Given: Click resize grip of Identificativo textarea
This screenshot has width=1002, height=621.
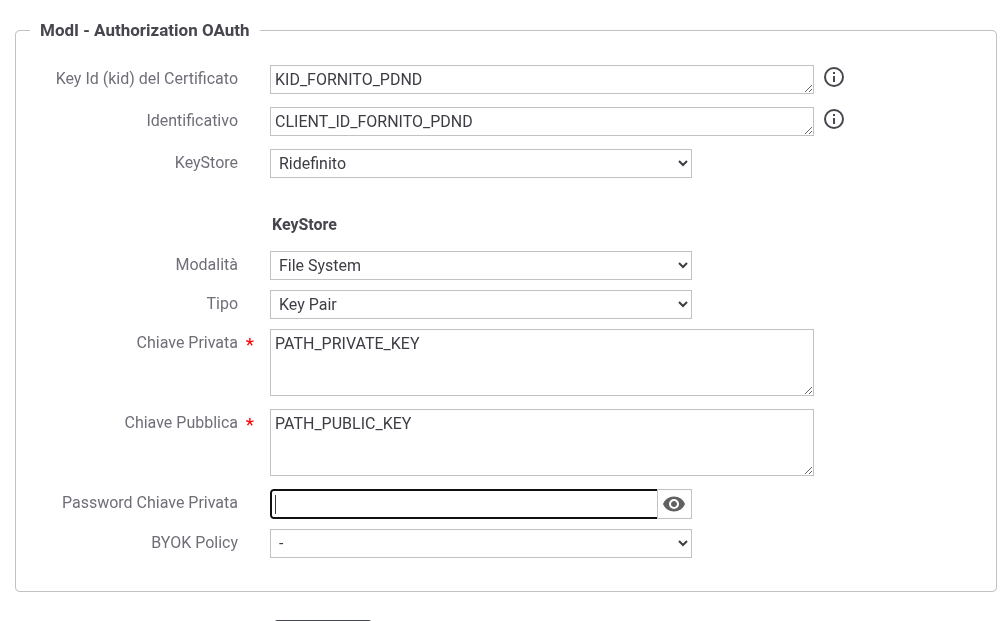Looking at the screenshot, I should pos(808,130).
